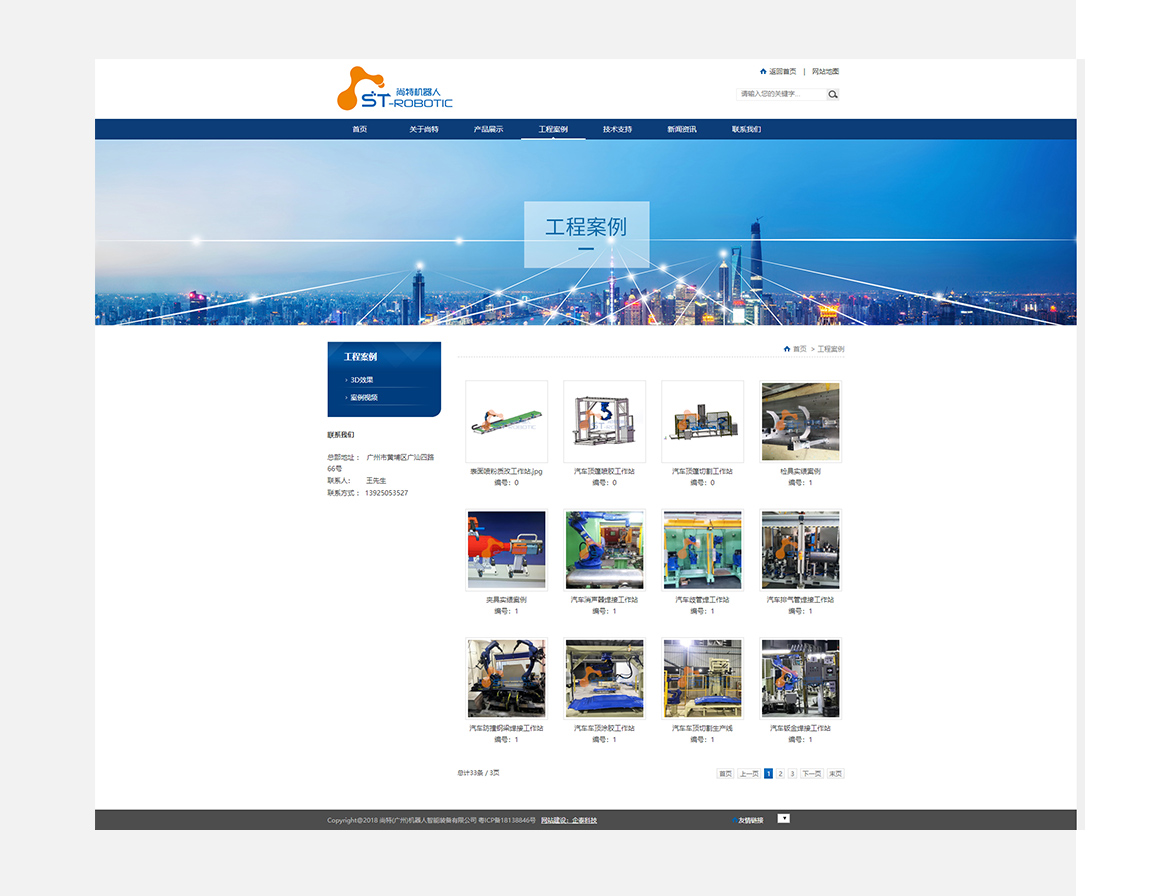Click the ST-ROBOTIC logo
The image size is (1170, 896).
[394, 89]
